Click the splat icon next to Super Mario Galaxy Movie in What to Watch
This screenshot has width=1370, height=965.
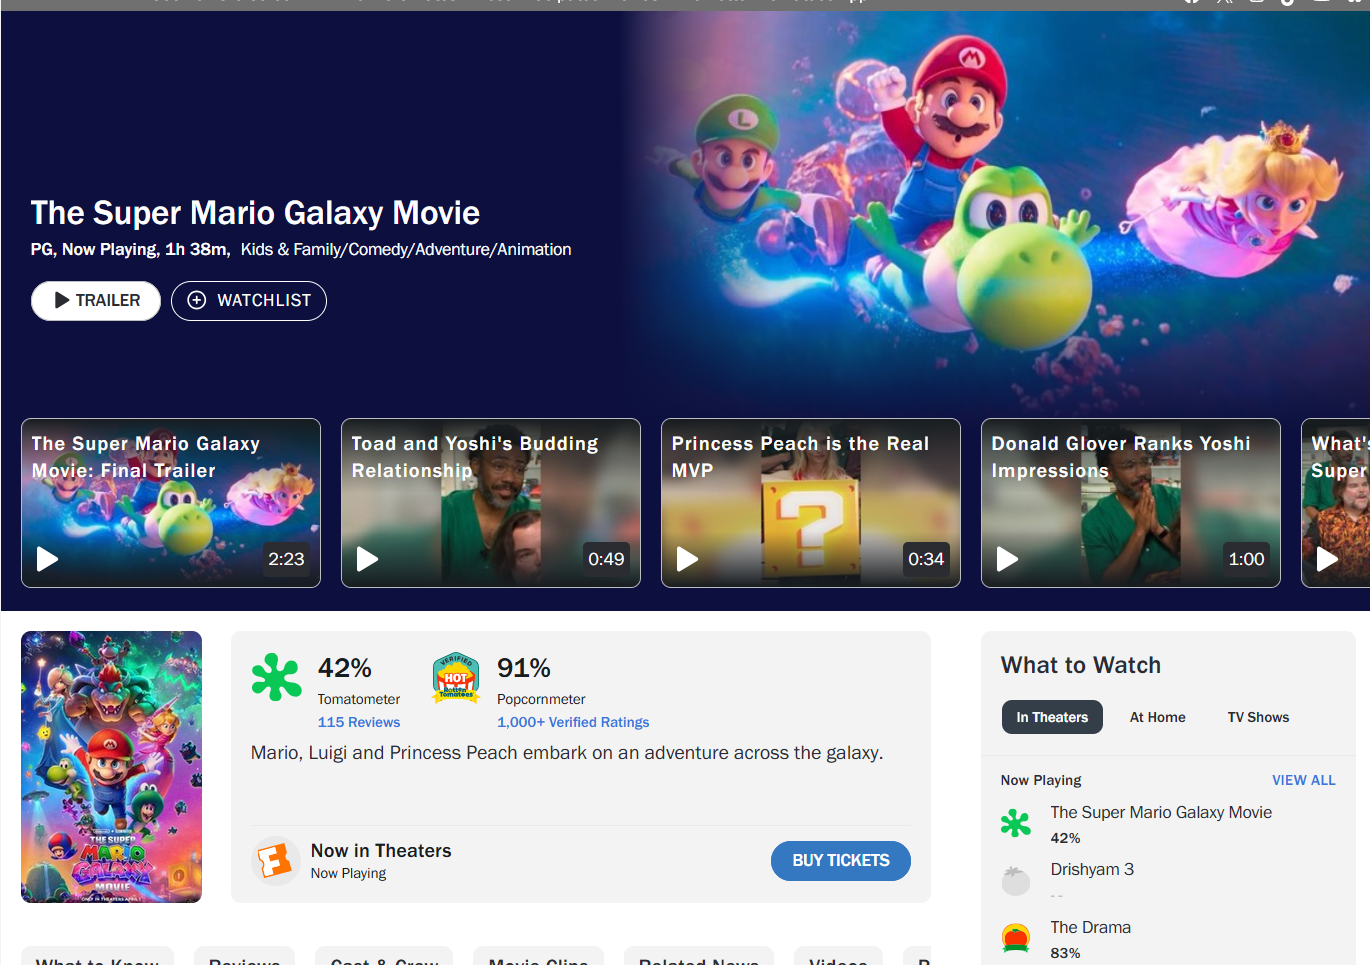coord(1016,823)
